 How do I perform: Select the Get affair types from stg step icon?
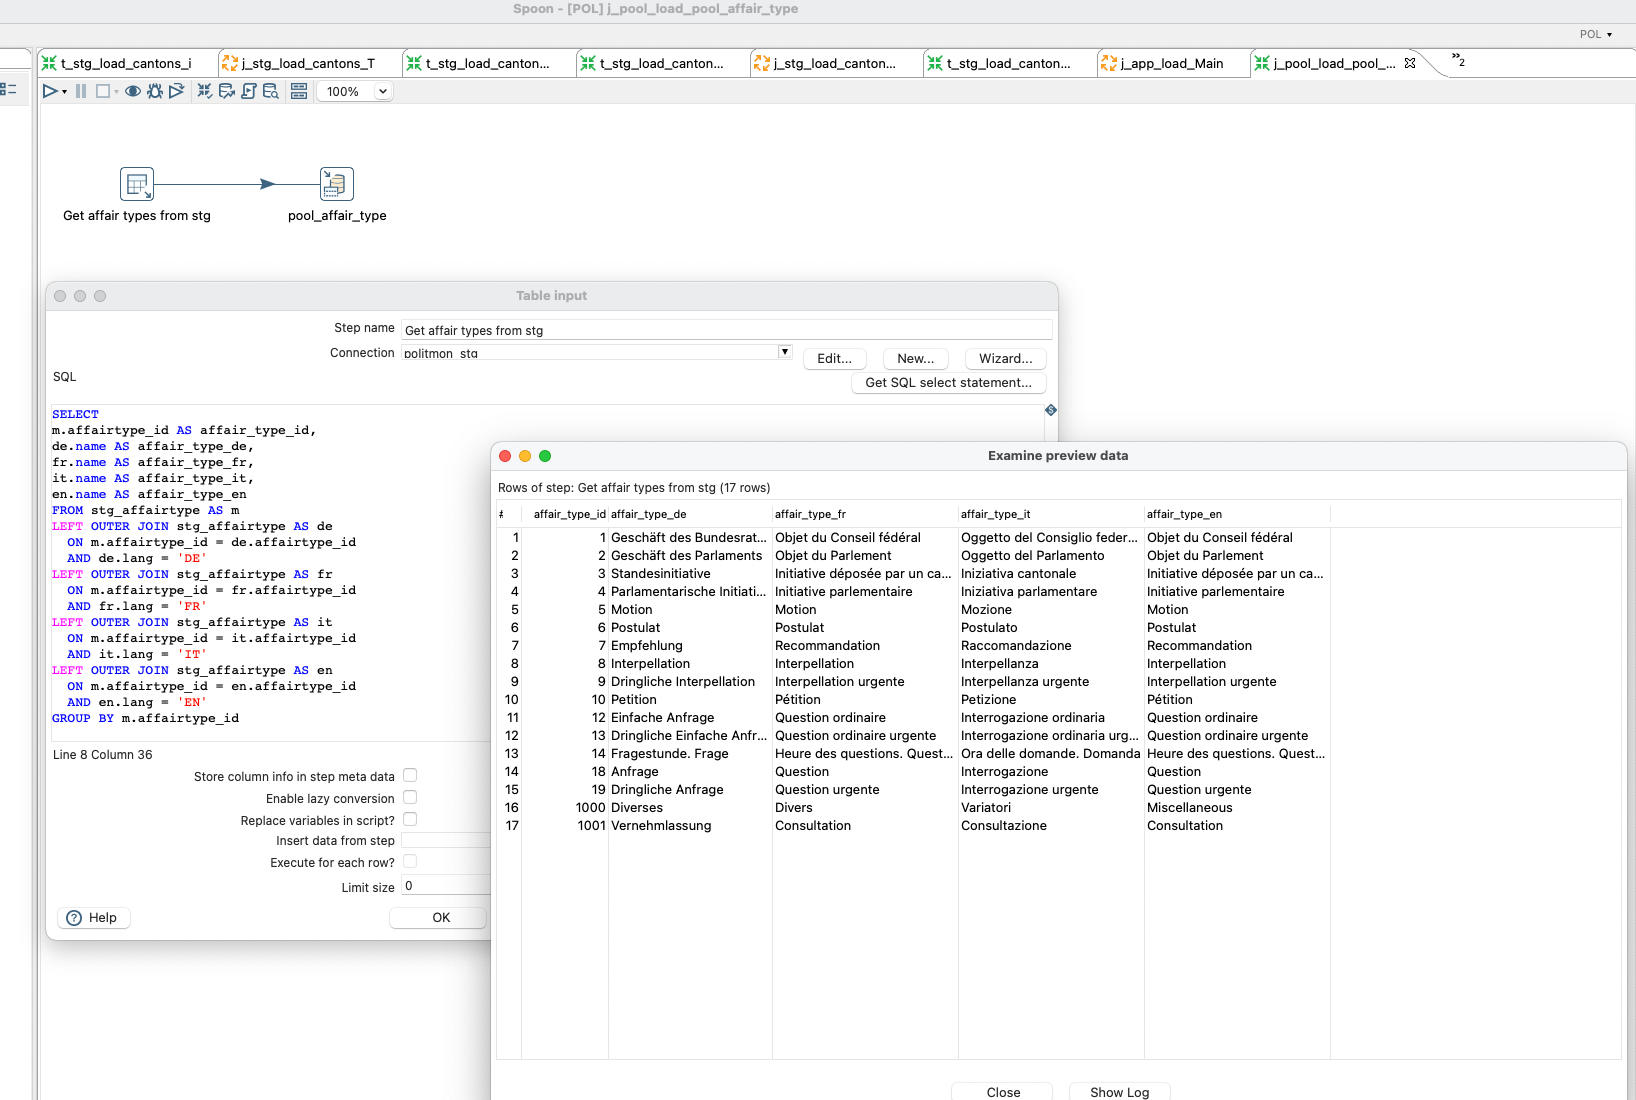pos(137,185)
